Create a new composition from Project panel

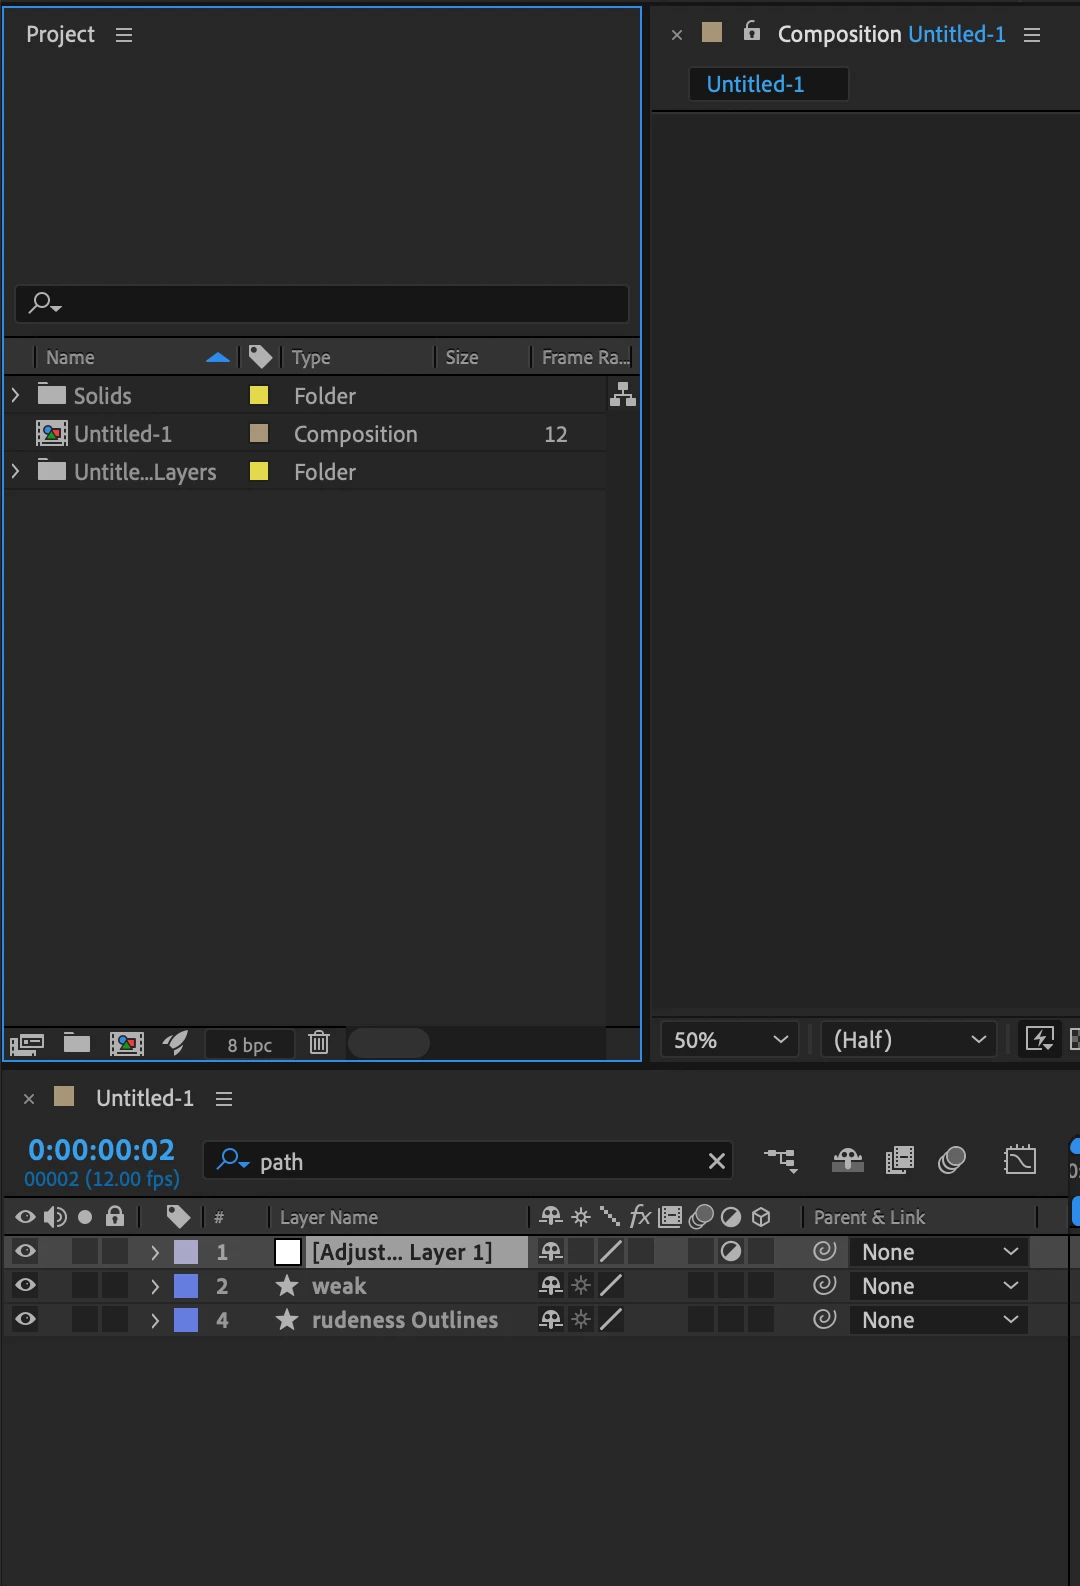coord(127,1044)
